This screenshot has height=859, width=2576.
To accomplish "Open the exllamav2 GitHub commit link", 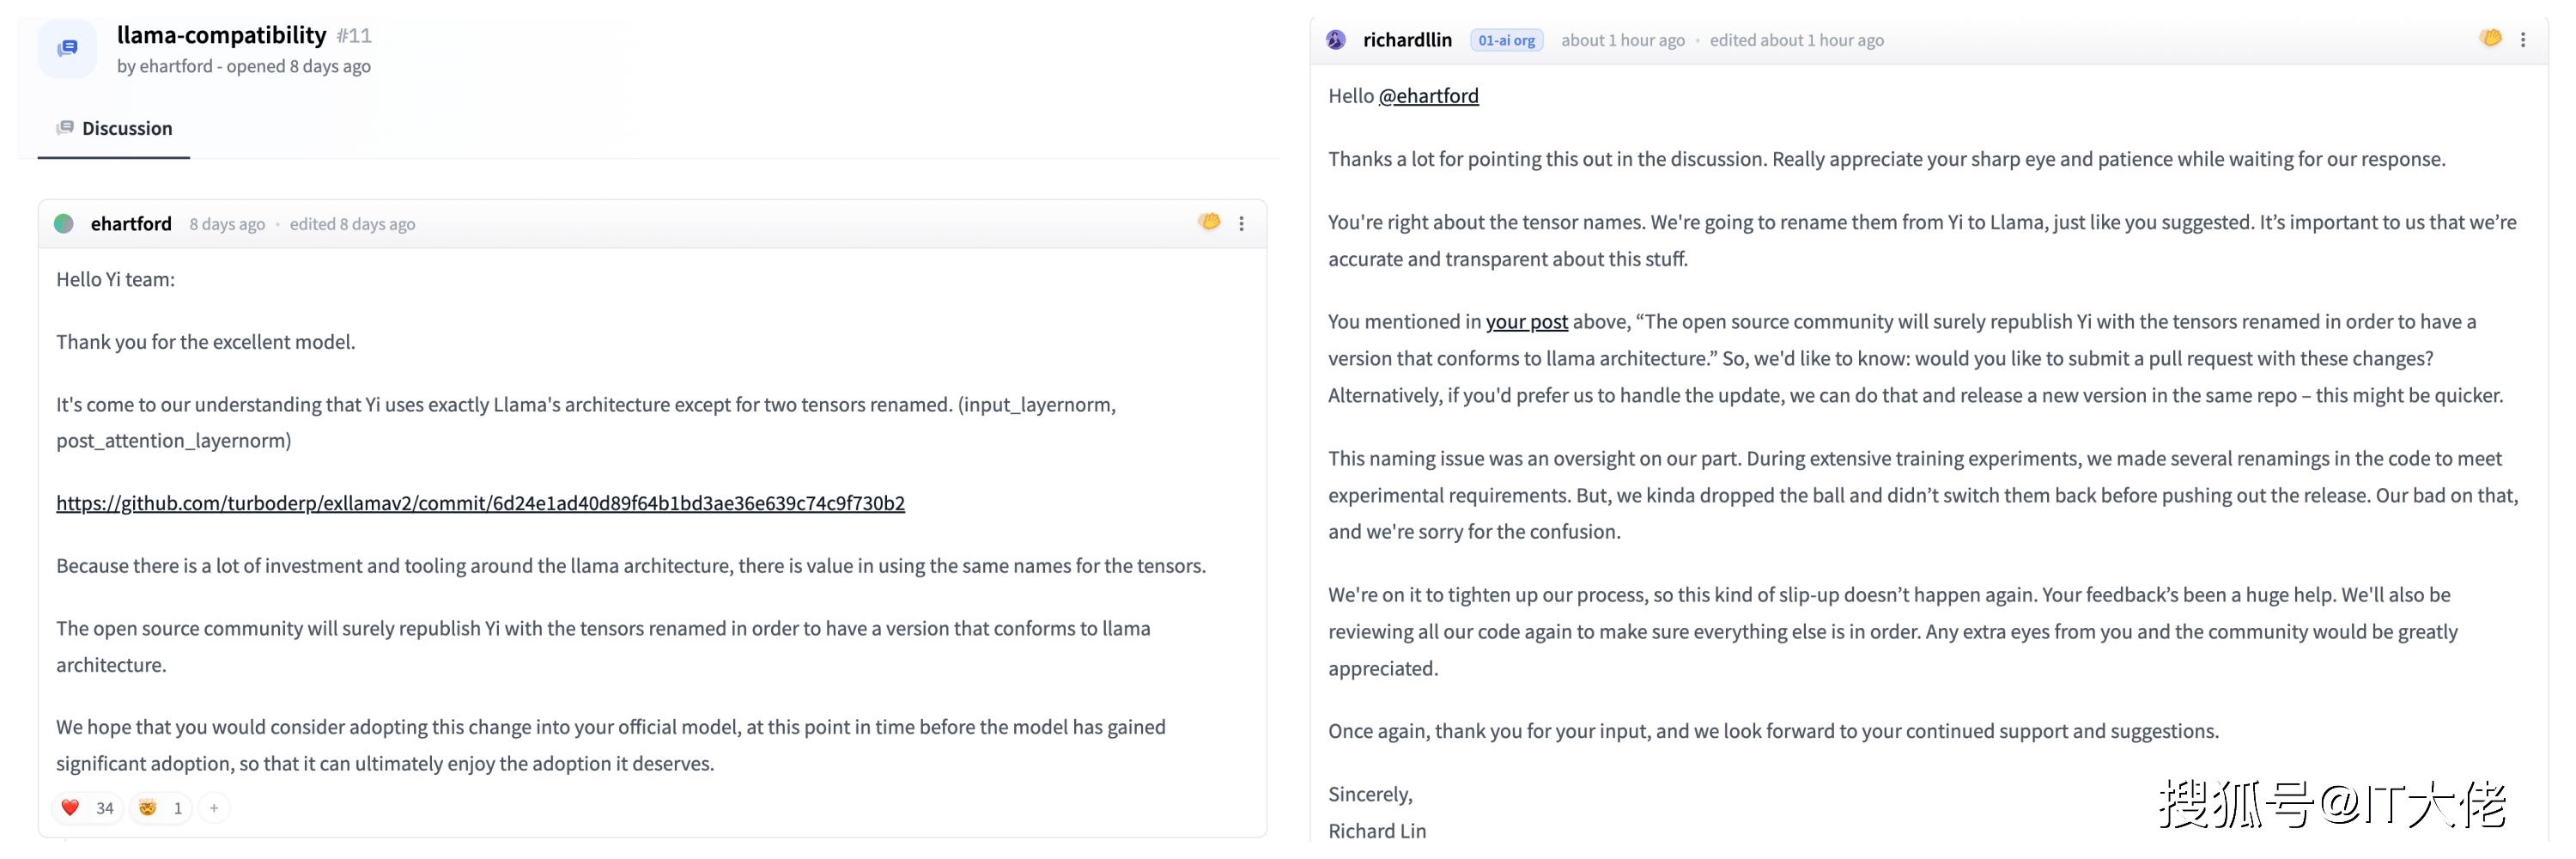I will (x=480, y=503).
